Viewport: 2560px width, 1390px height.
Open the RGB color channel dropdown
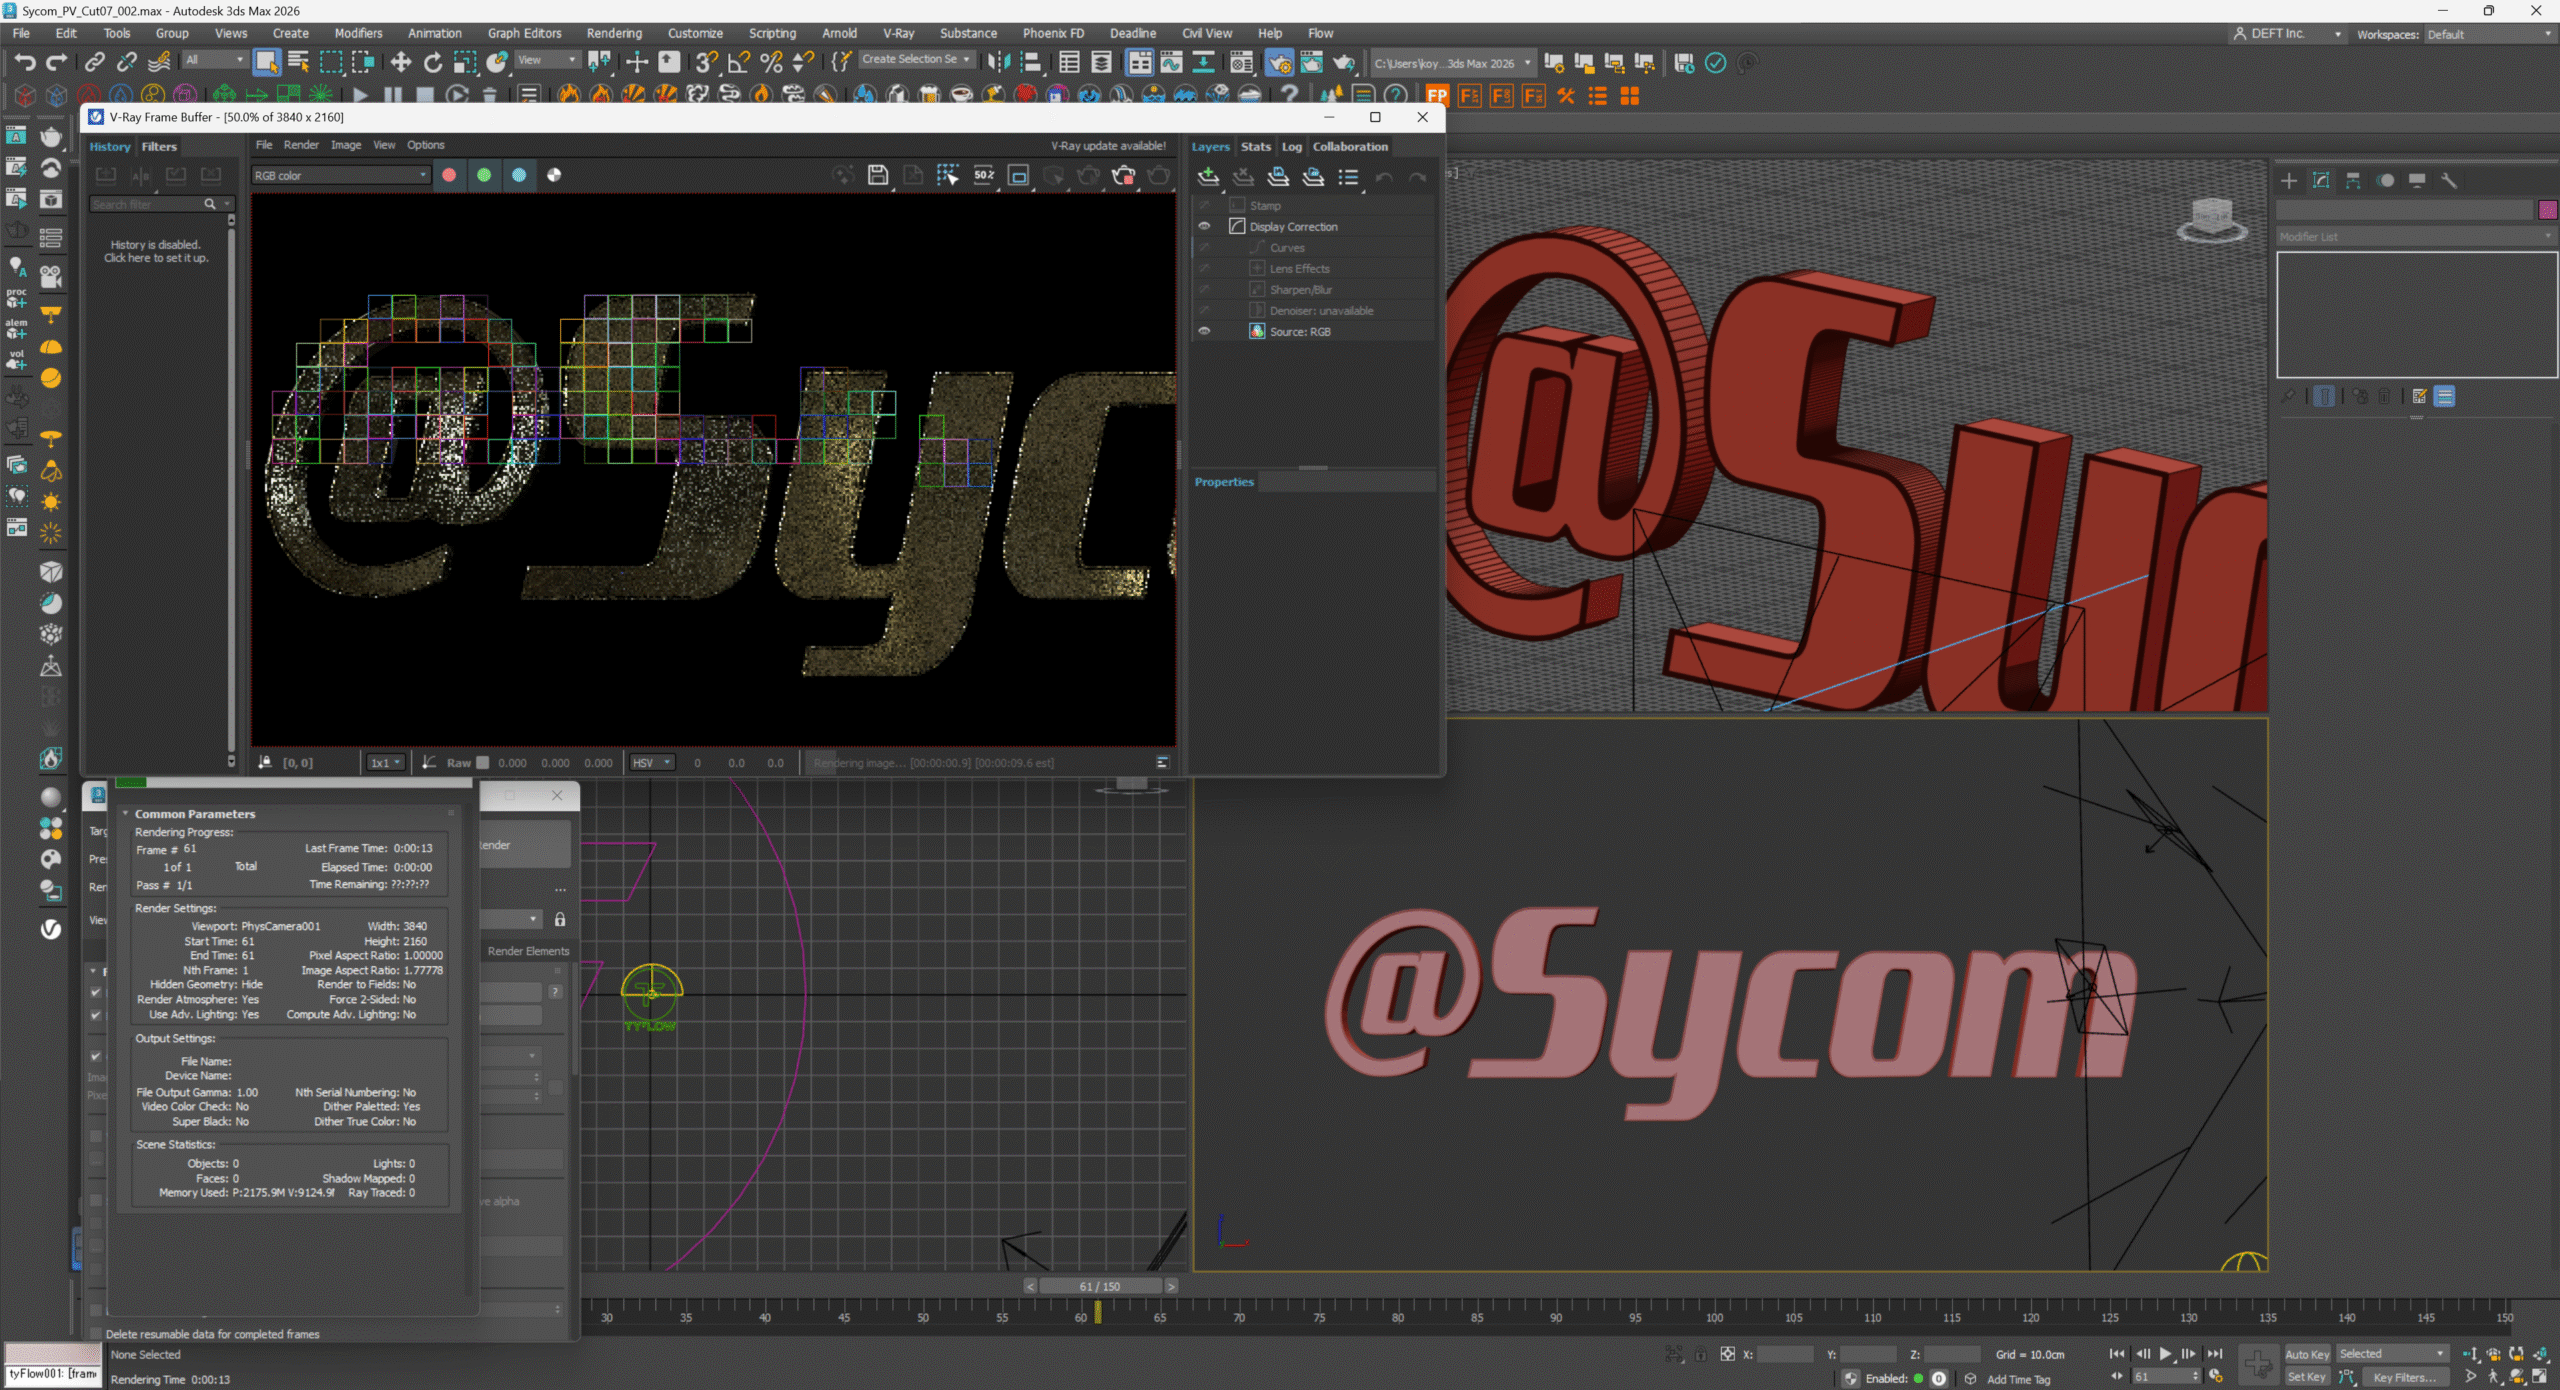coord(340,175)
